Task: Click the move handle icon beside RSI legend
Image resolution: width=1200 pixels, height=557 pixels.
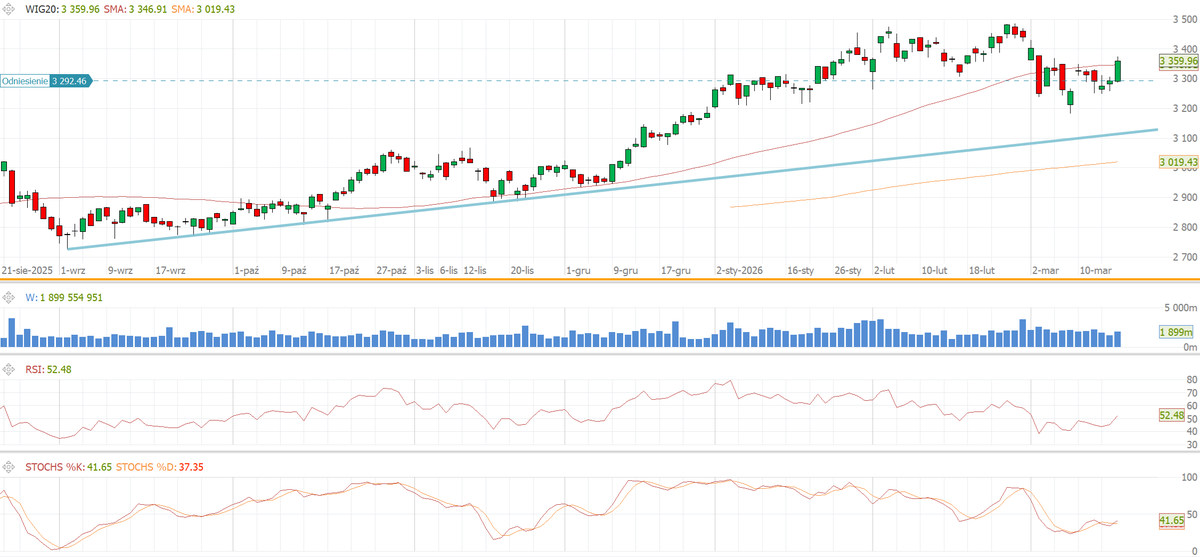Action: (x=8, y=369)
